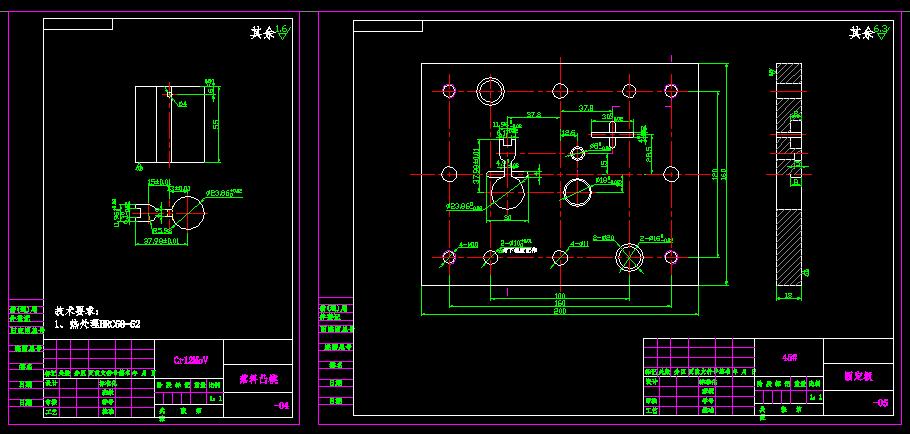Image resolution: width=910 pixels, height=434 pixels.
Task: Pick the large white circle in left sheet punch view
Action: click(x=189, y=213)
